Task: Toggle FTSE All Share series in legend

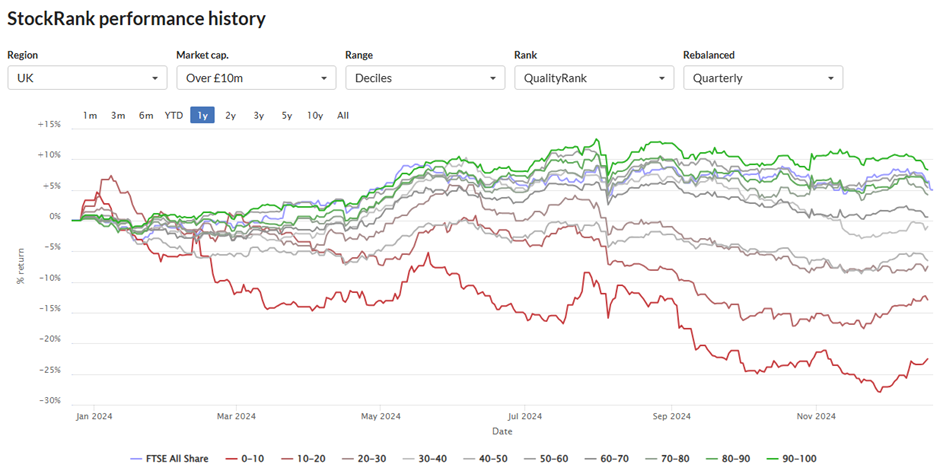Action: point(170,458)
